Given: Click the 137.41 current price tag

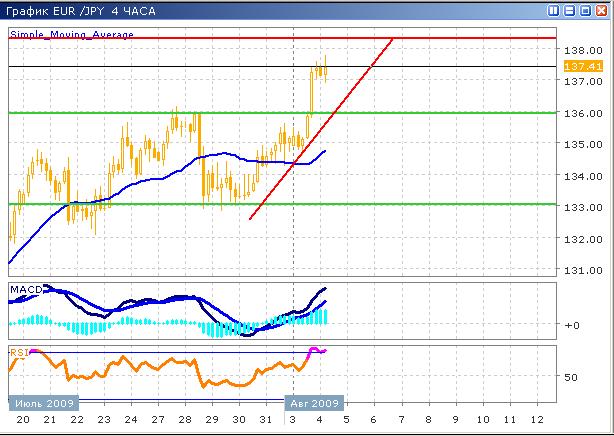Looking at the screenshot, I should [x=575, y=66].
